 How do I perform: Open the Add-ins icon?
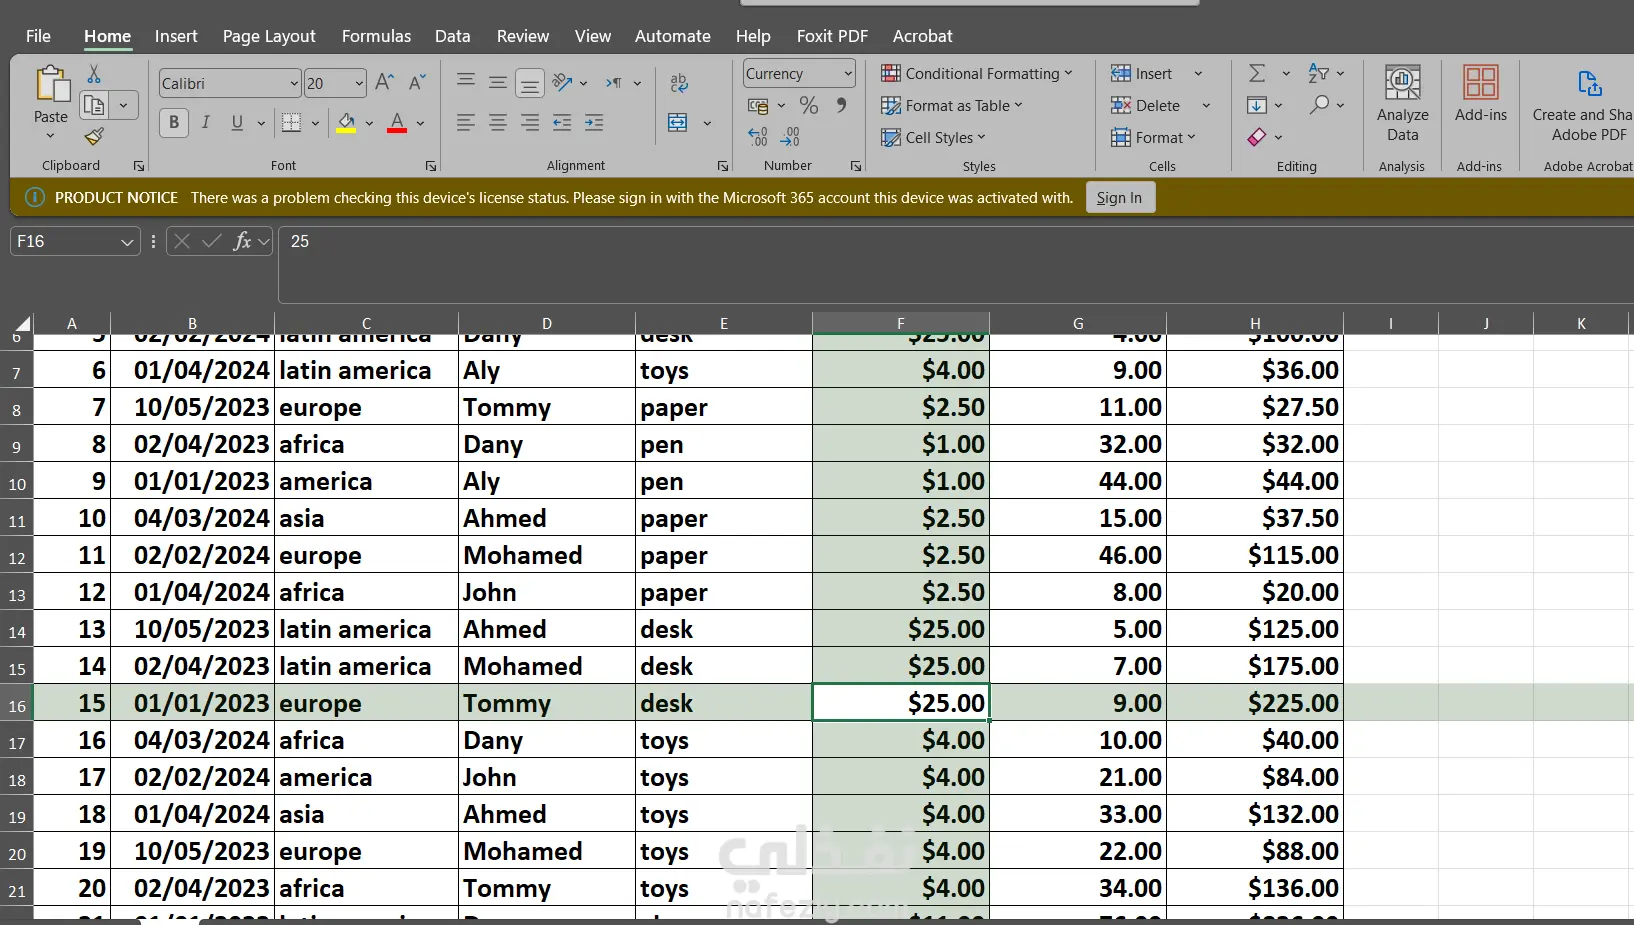[1480, 82]
